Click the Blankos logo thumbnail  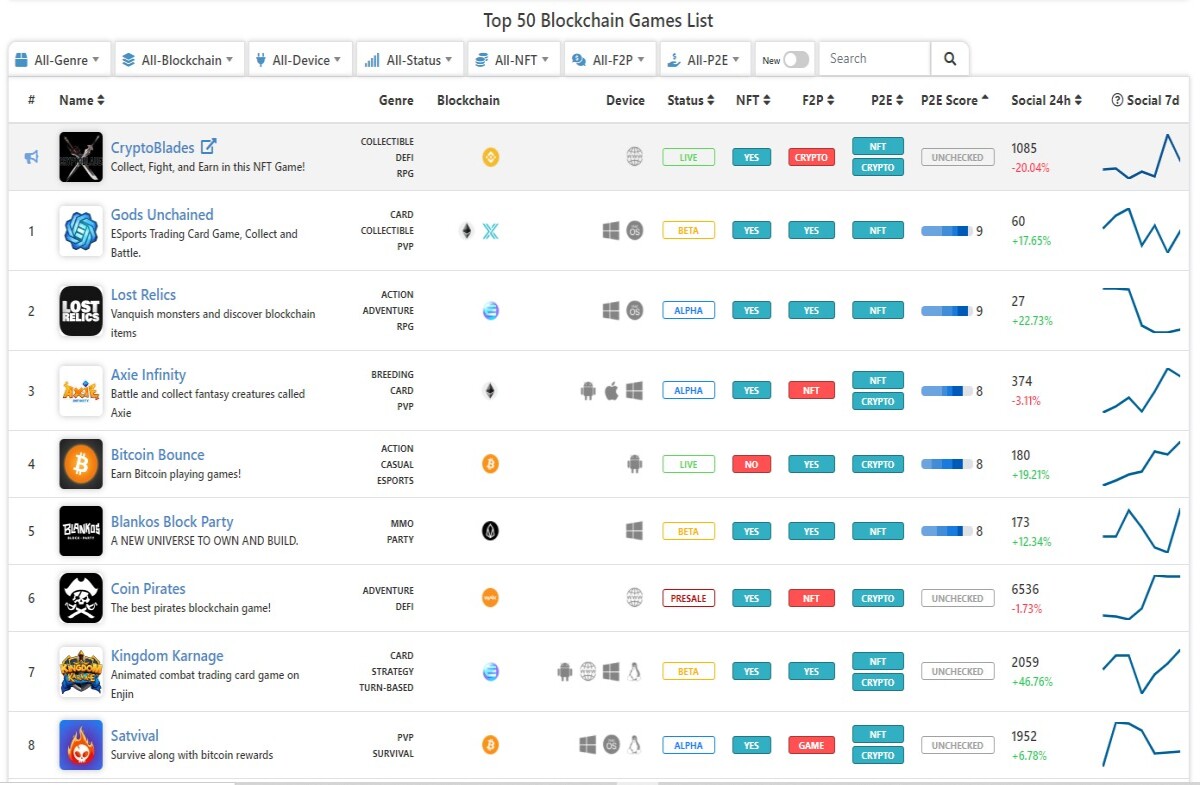(81, 531)
